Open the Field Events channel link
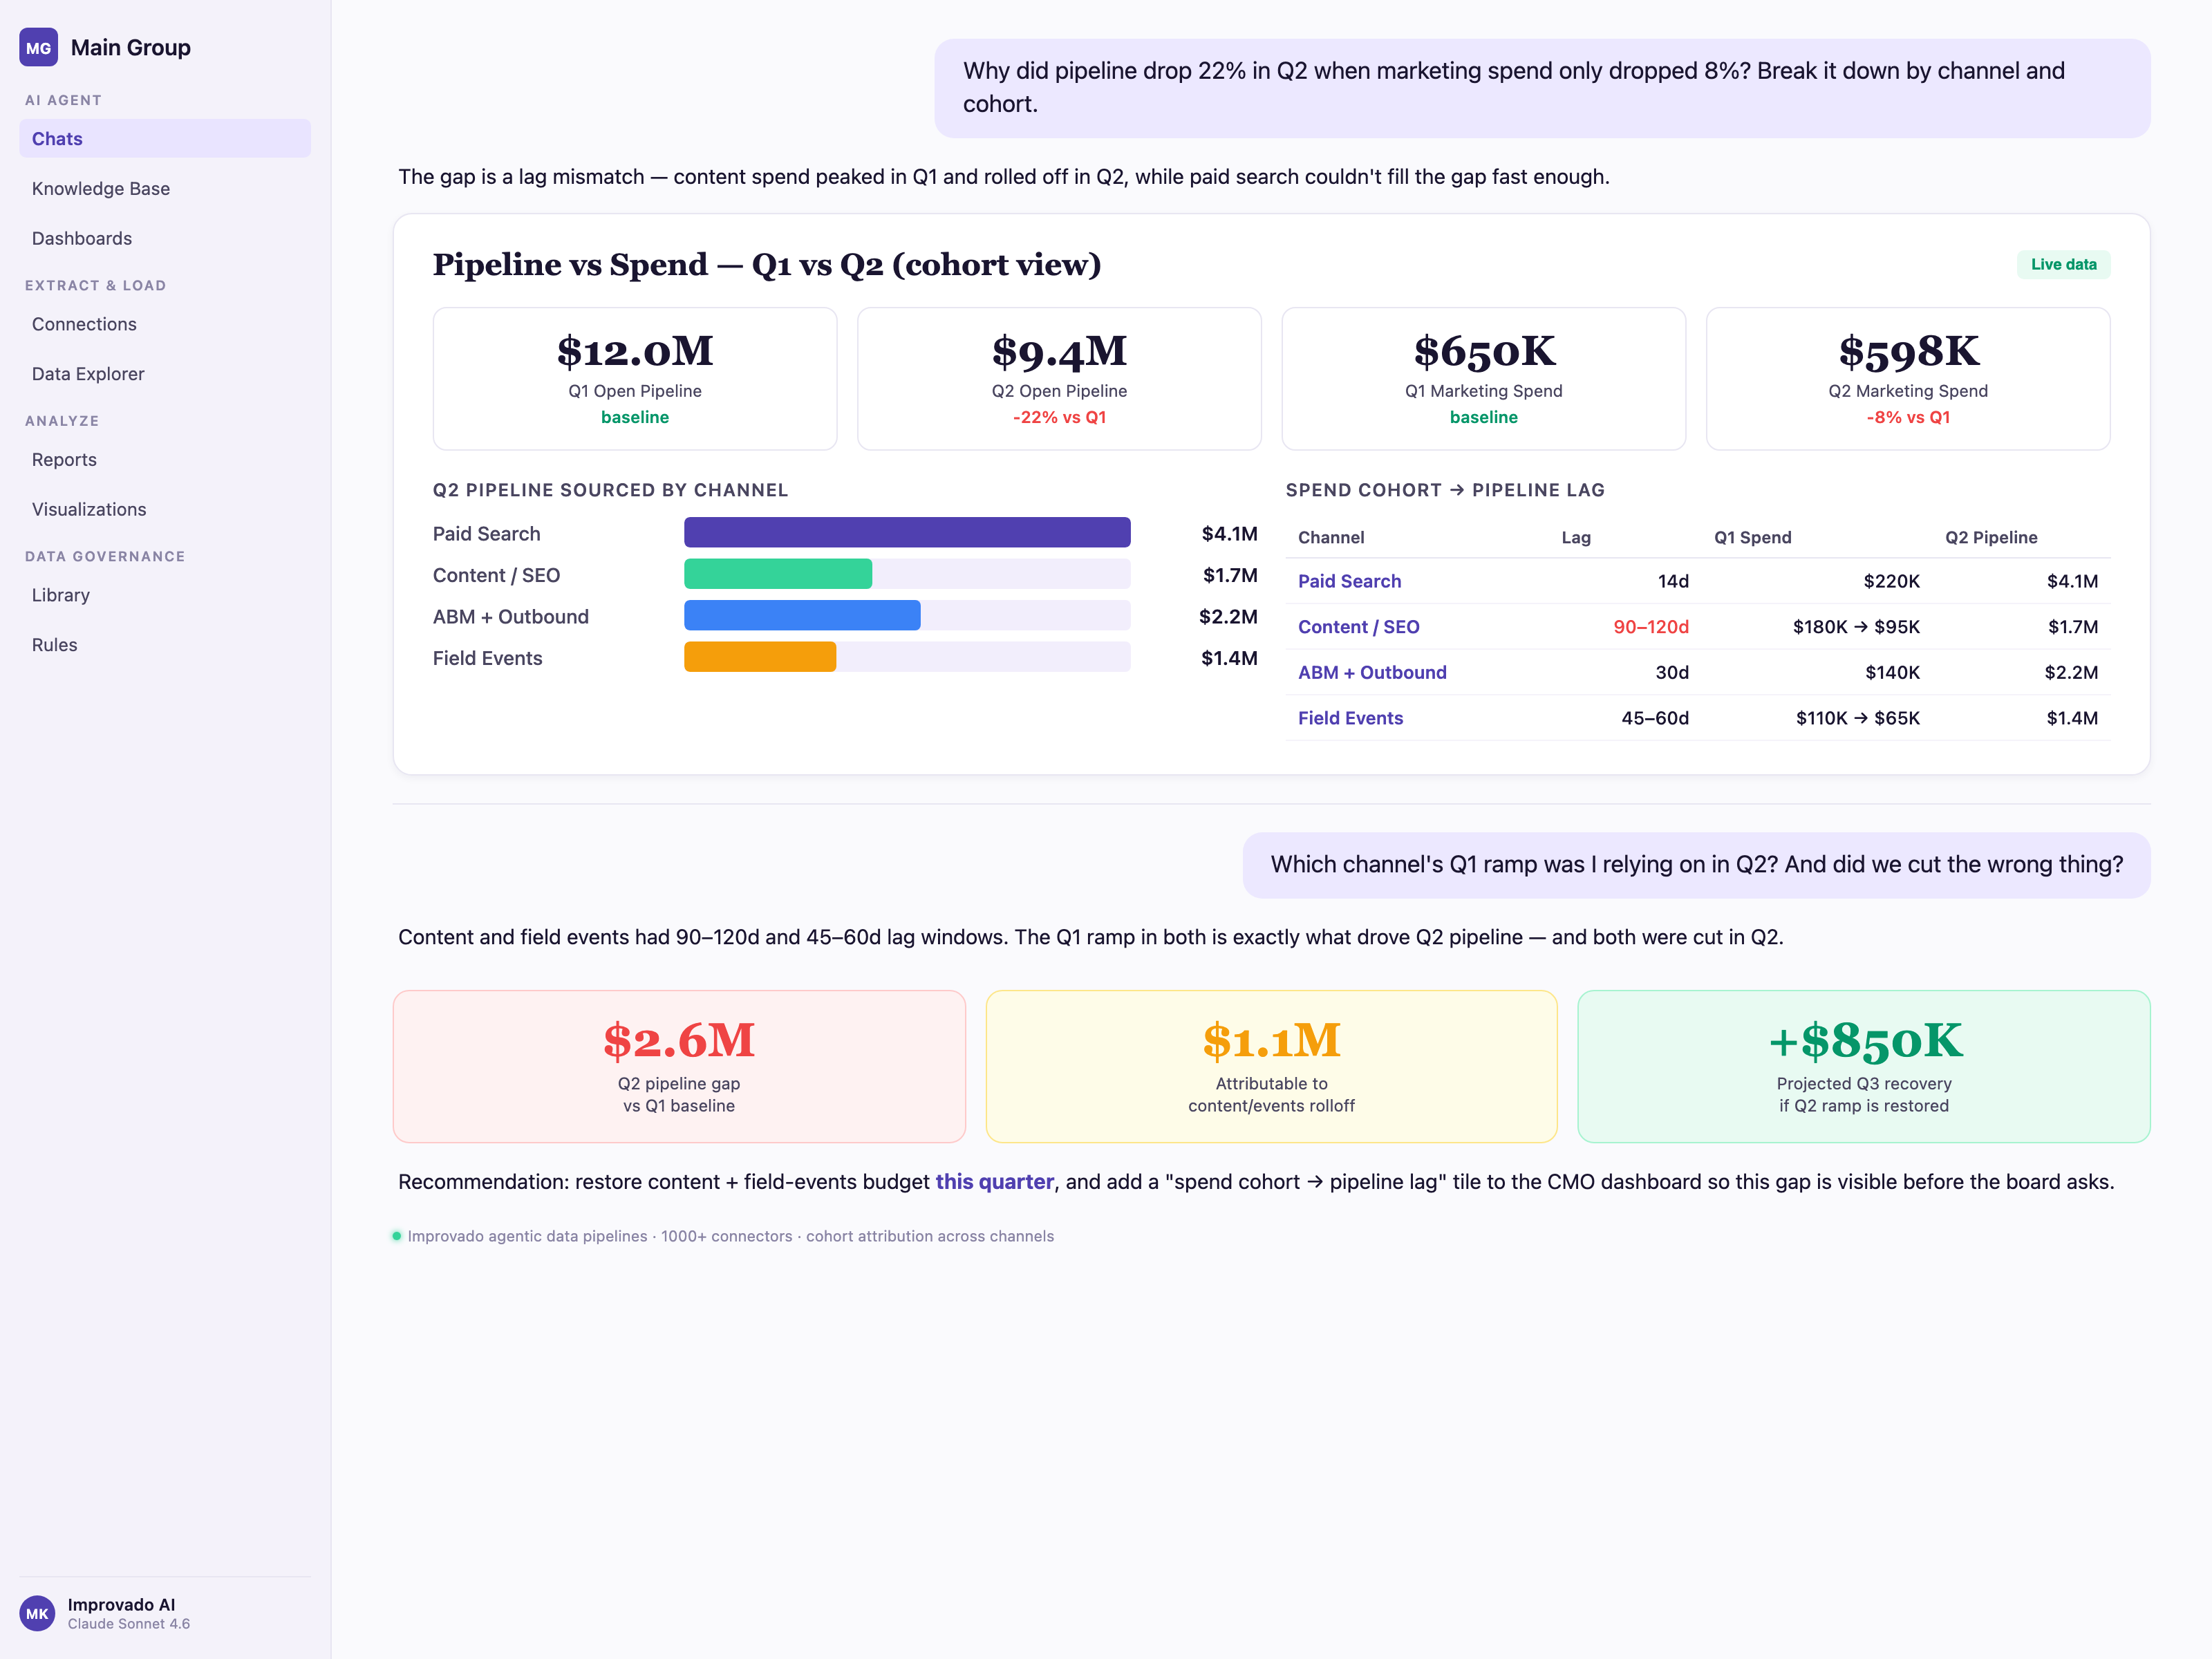 [x=1350, y=718]
